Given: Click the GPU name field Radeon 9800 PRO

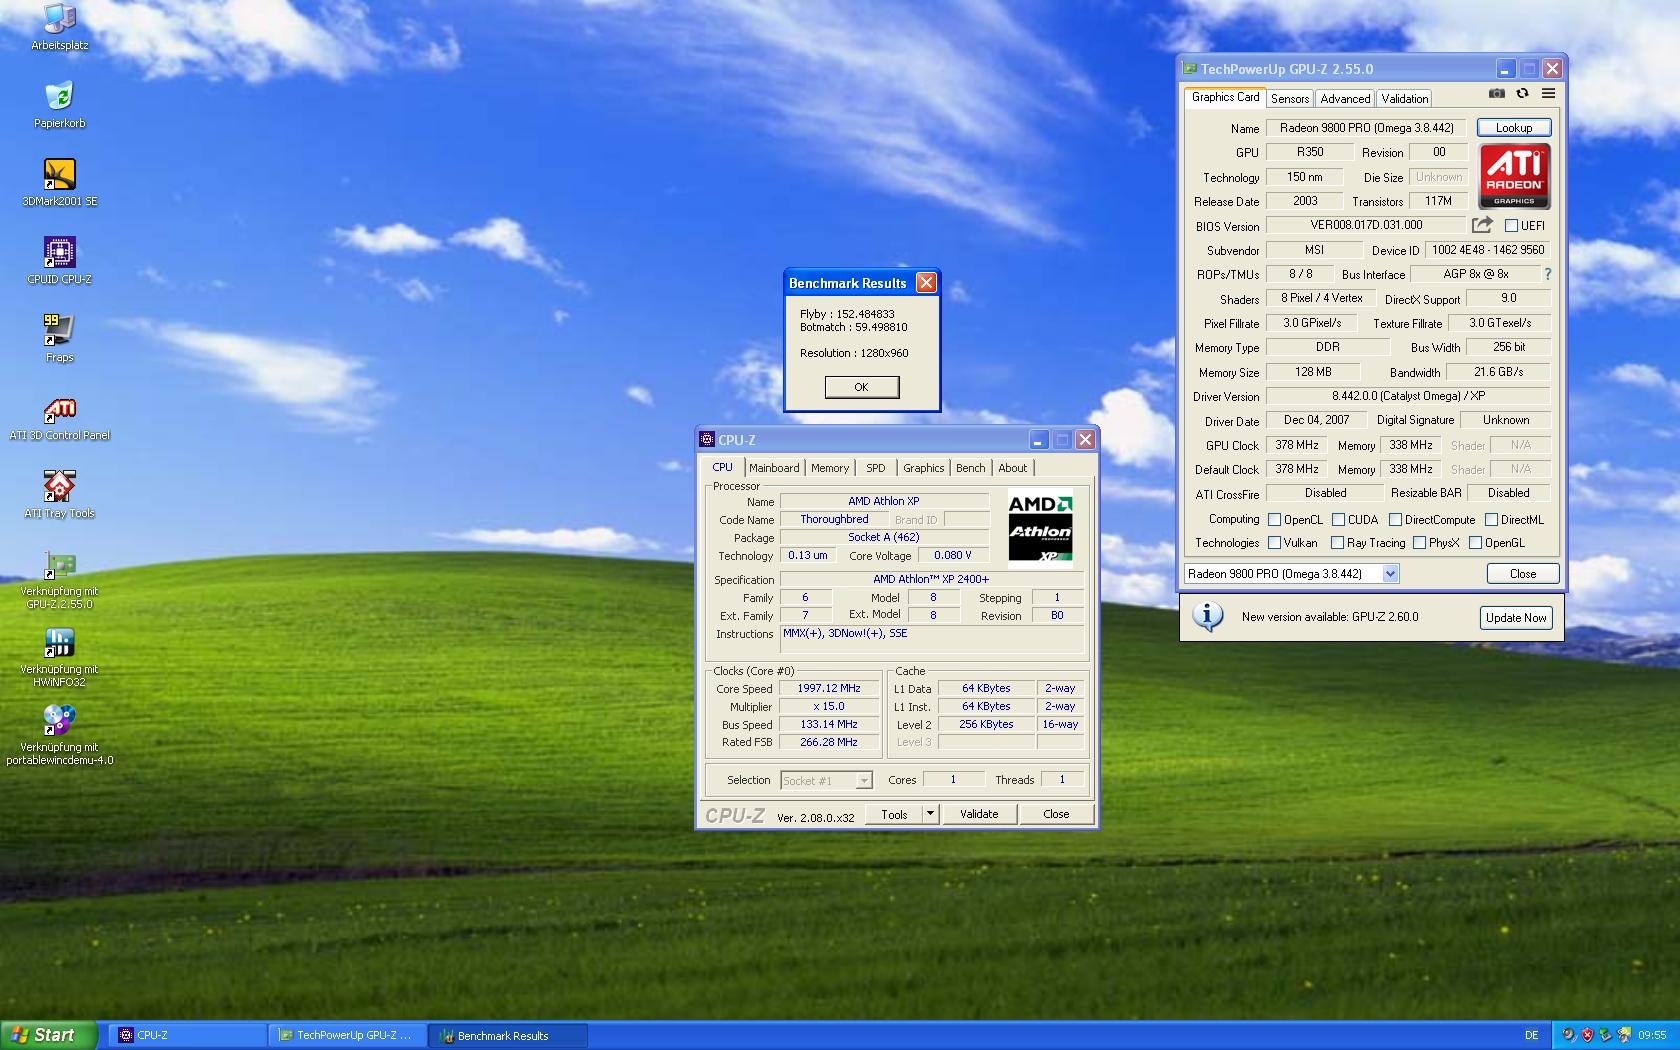Looking at the screenshot, I should [1367, 128].
